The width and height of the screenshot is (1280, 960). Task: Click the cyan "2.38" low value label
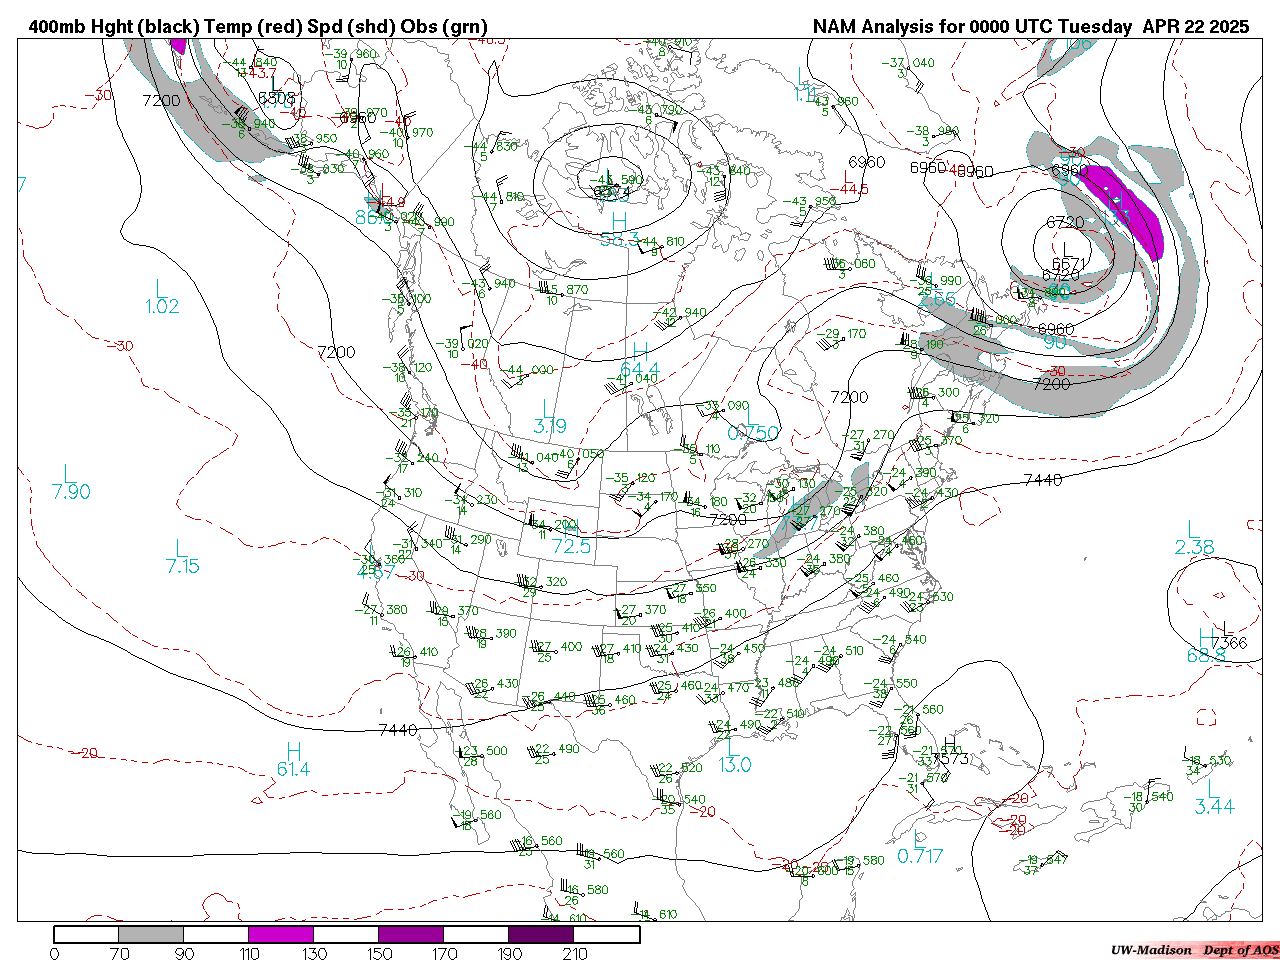coord(1195,547)
